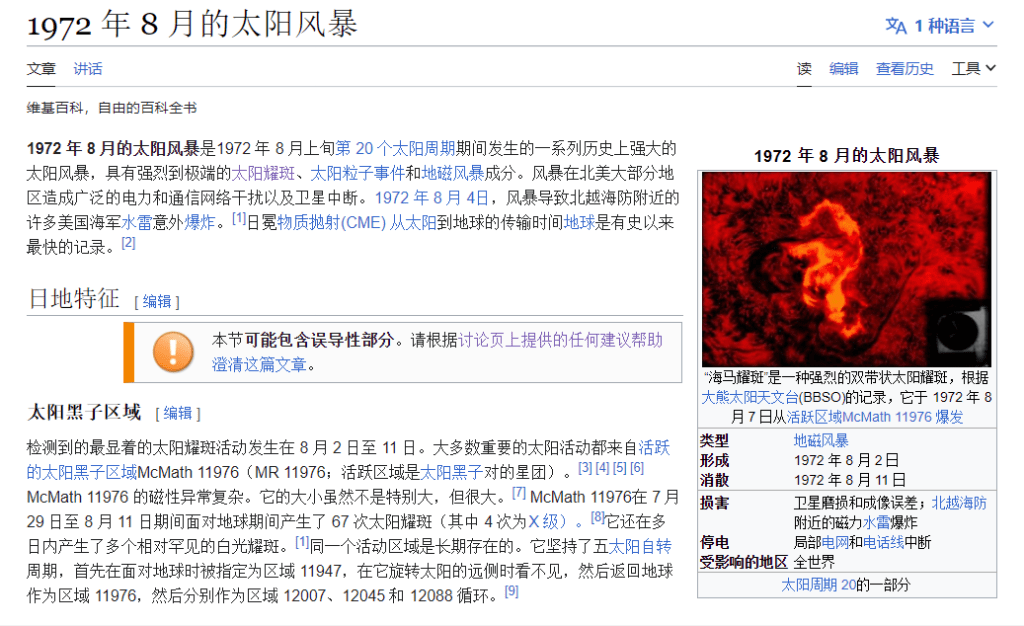Viewport: 1024px width, 626px height.
Task: Jump to reference [5] footnote
Action: (619, 468)
